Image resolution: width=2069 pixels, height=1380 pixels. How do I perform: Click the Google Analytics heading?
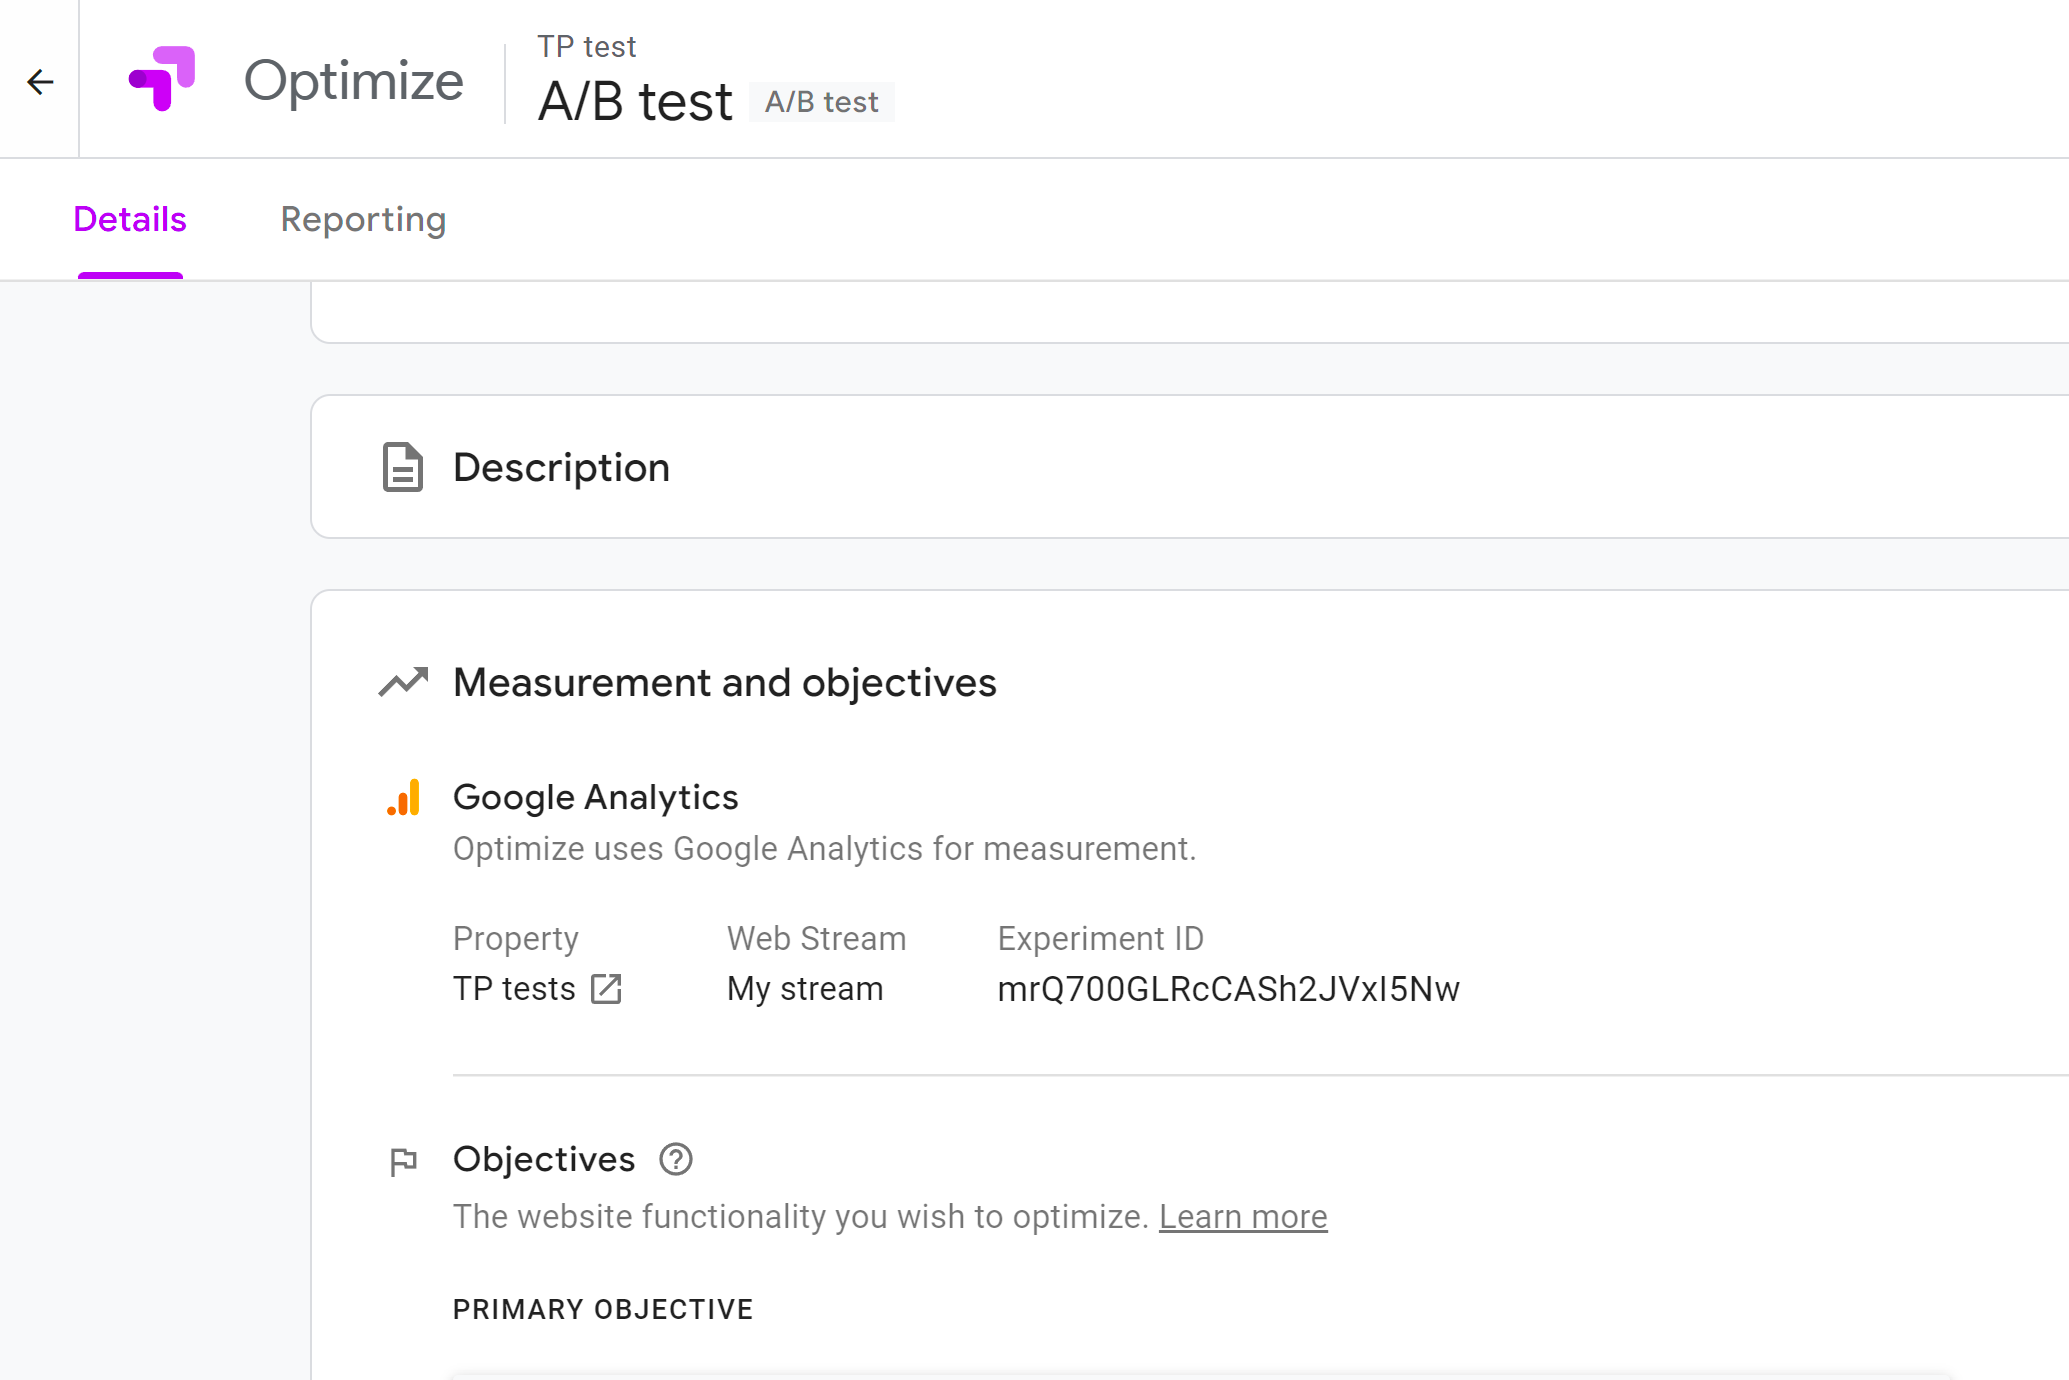[596, 797]
